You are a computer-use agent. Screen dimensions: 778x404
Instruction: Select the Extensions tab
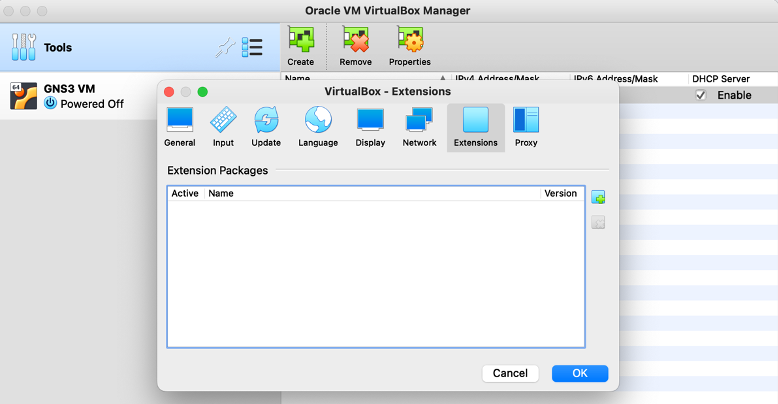(x=476, y=127)
